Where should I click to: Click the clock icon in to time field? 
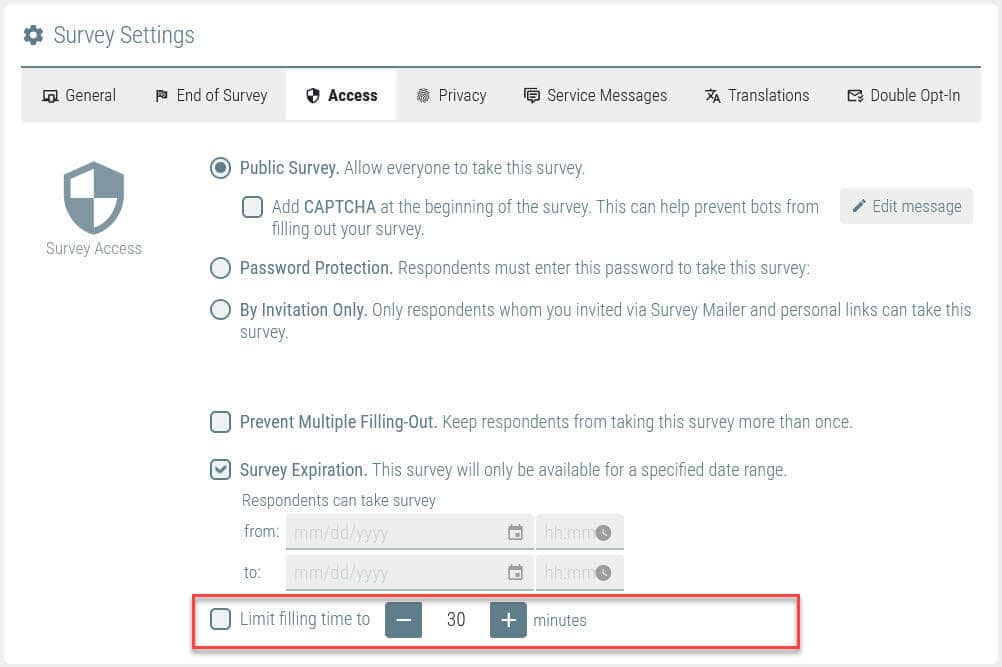603,572
